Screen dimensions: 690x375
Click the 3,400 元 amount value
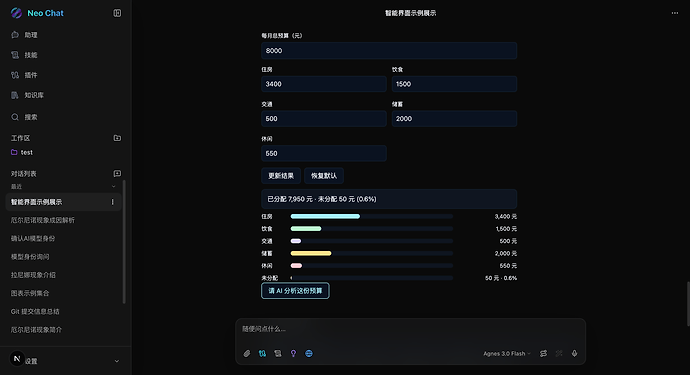click(x=506, y=217)
